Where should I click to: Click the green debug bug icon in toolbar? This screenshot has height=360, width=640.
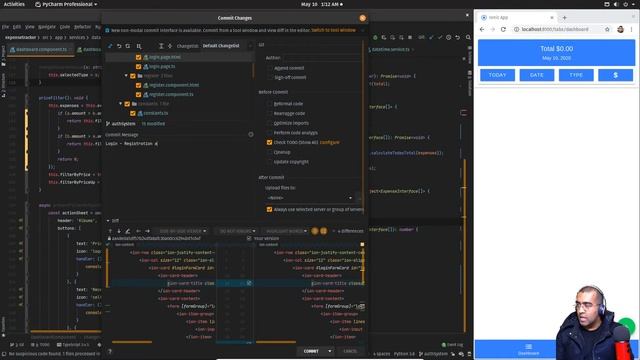pos(375,38)
